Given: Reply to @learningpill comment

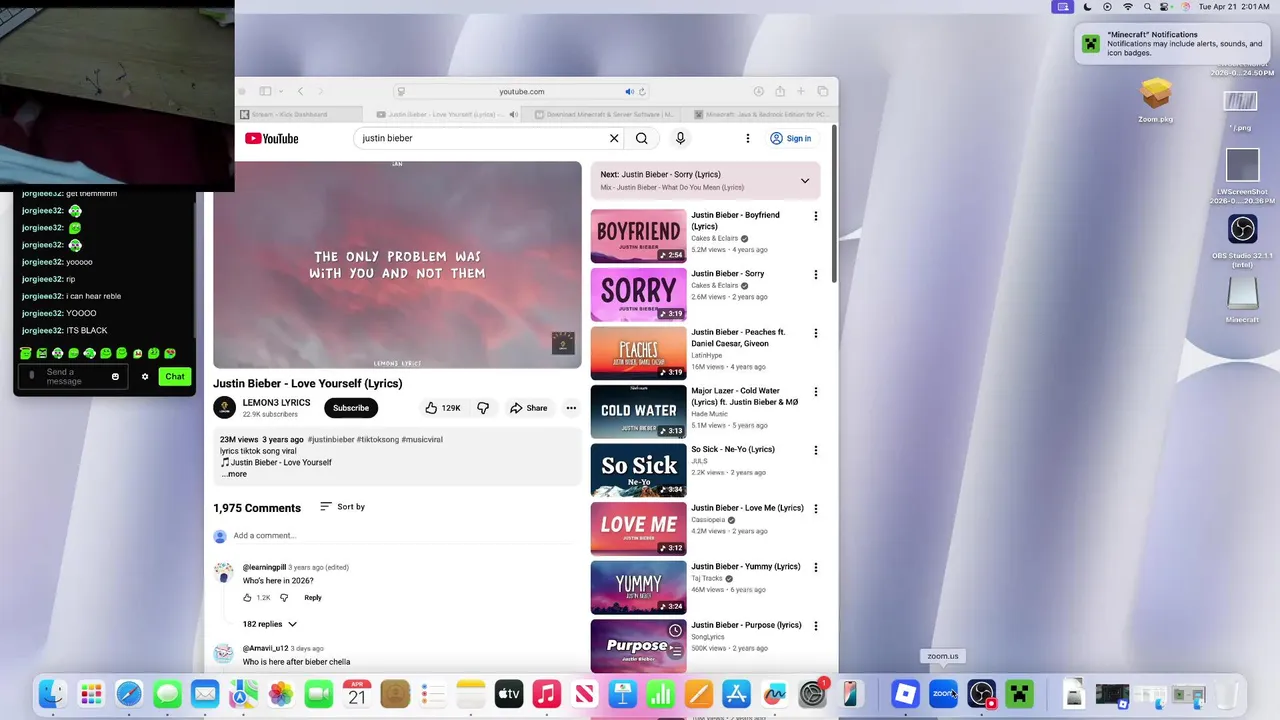Looking at the screenshot, I should 313,598.
